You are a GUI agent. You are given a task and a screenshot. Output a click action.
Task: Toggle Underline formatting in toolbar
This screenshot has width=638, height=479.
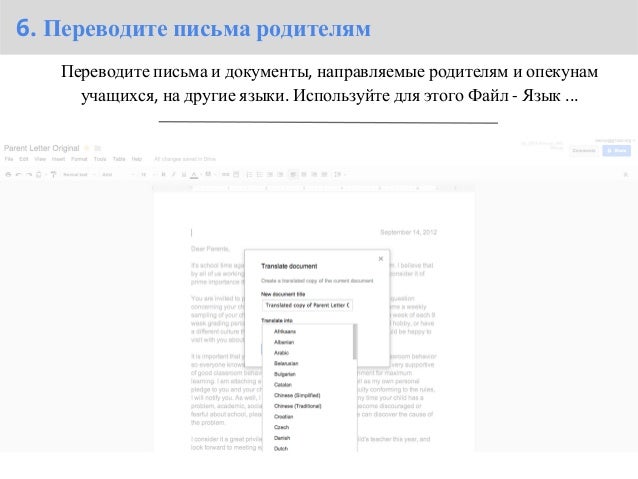coord(184,175)
